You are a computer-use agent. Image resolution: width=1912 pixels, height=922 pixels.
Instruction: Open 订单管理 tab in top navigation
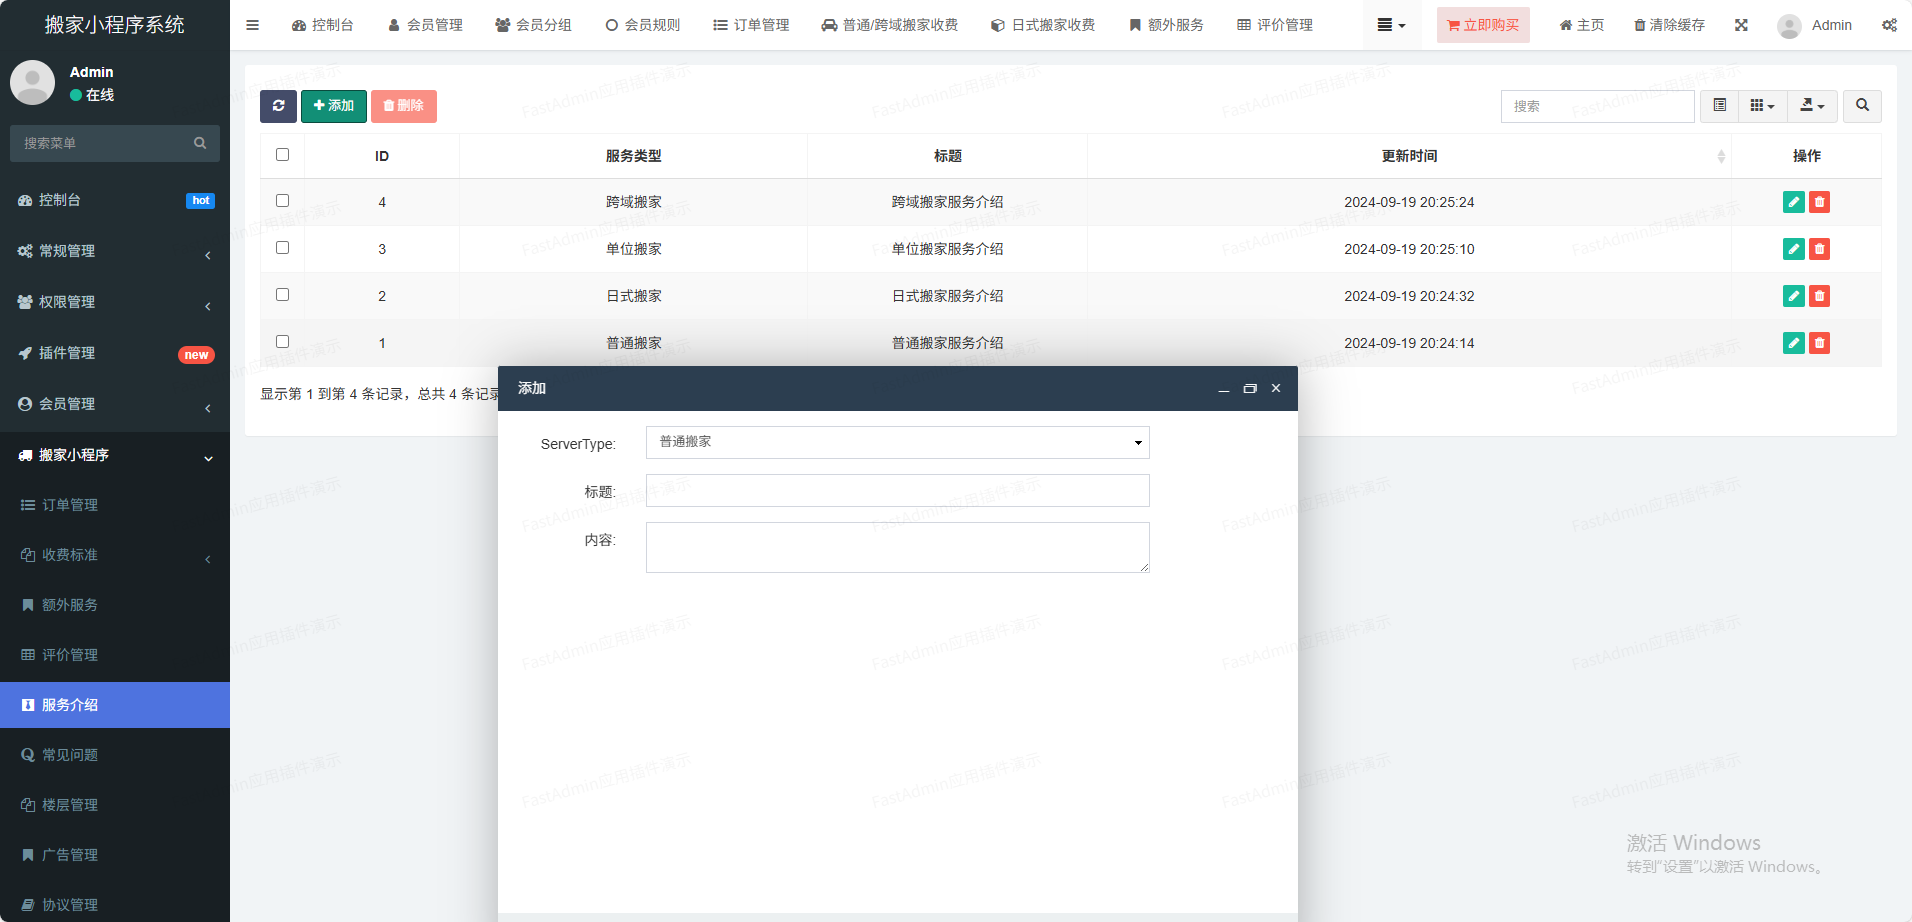[751, 25]
